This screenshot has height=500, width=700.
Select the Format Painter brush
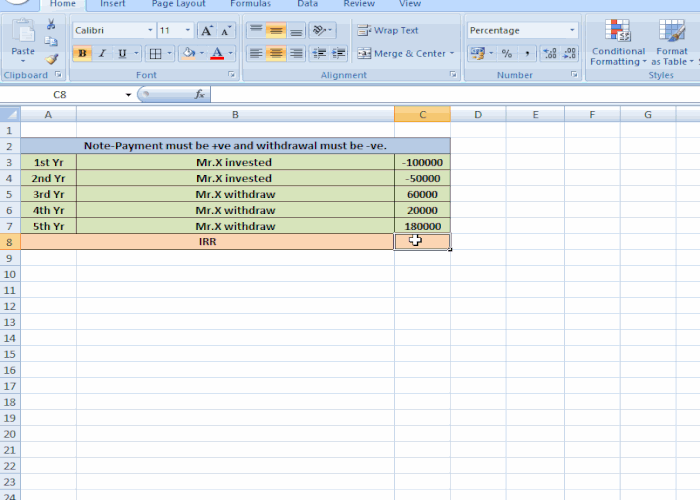pos(51,59)
